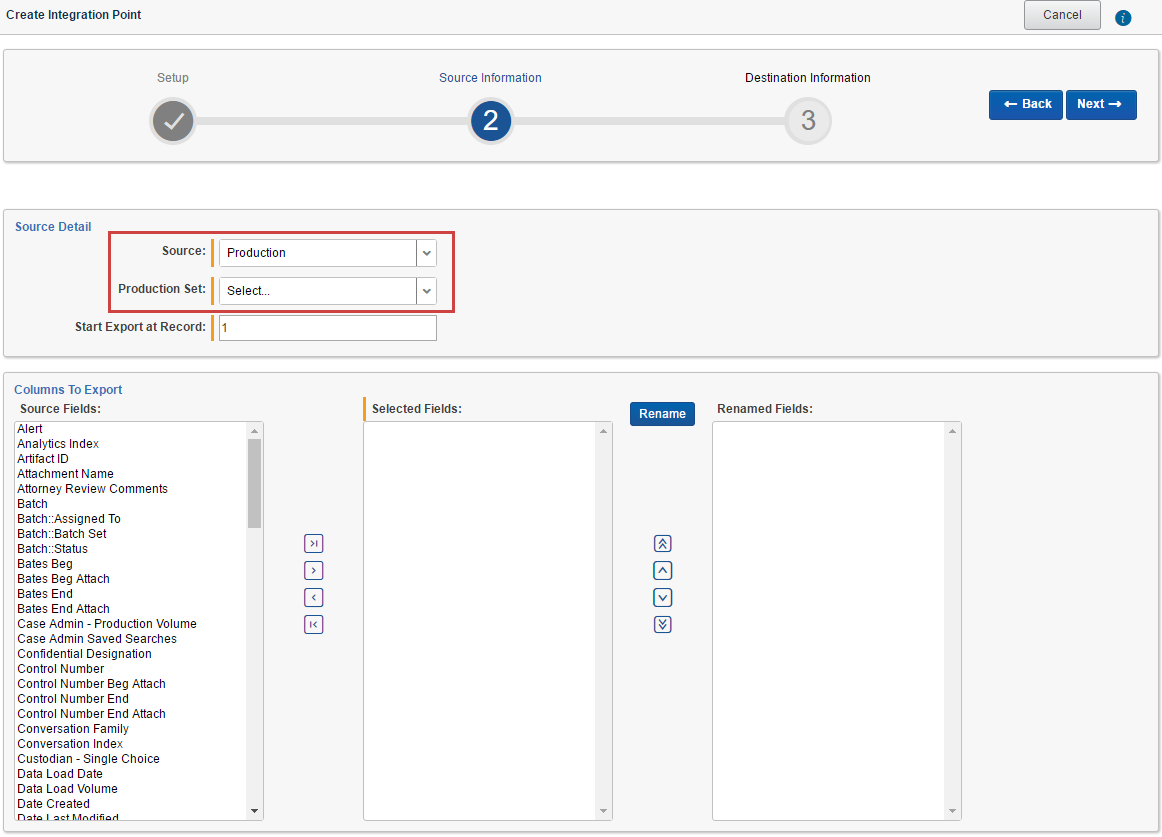Select Batch::Status field

[x=53, y=549]
